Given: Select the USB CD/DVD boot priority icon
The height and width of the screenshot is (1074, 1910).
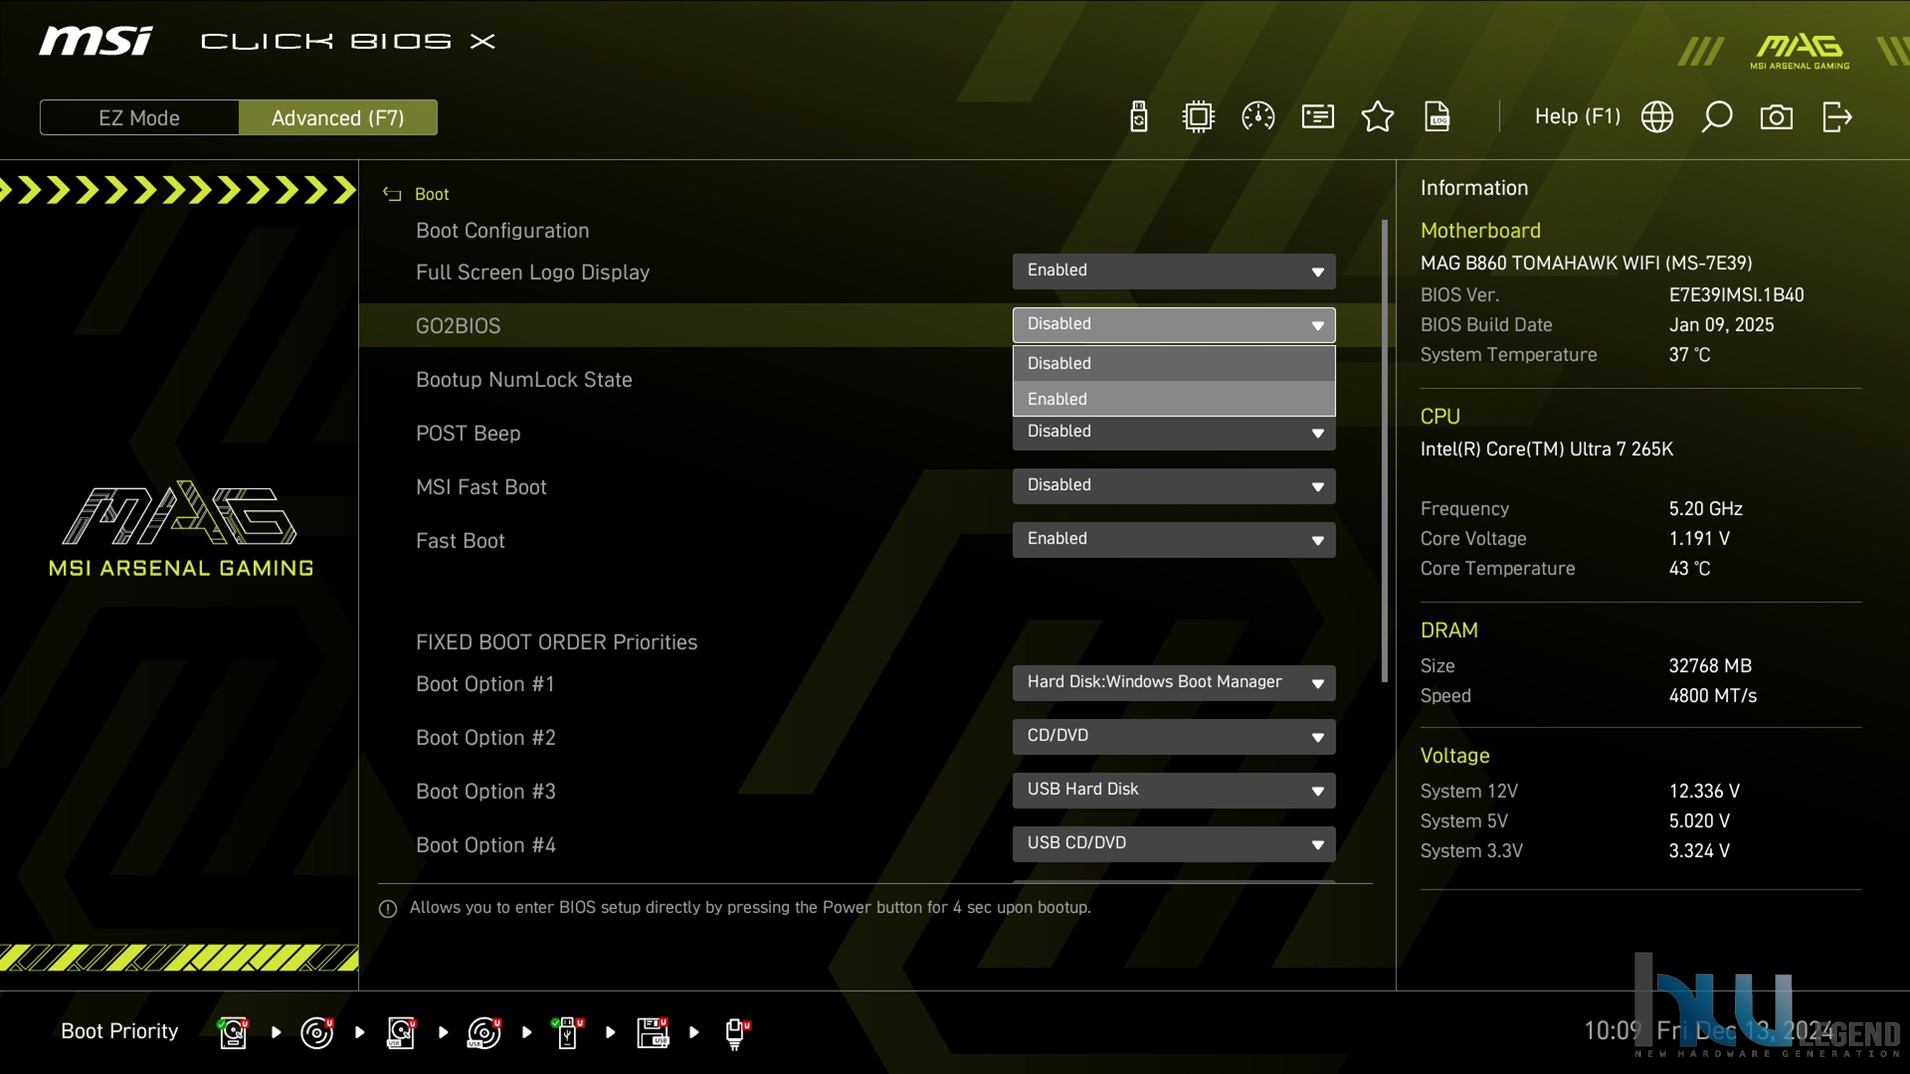Looking at the screenshot, I should point(485,1032).
